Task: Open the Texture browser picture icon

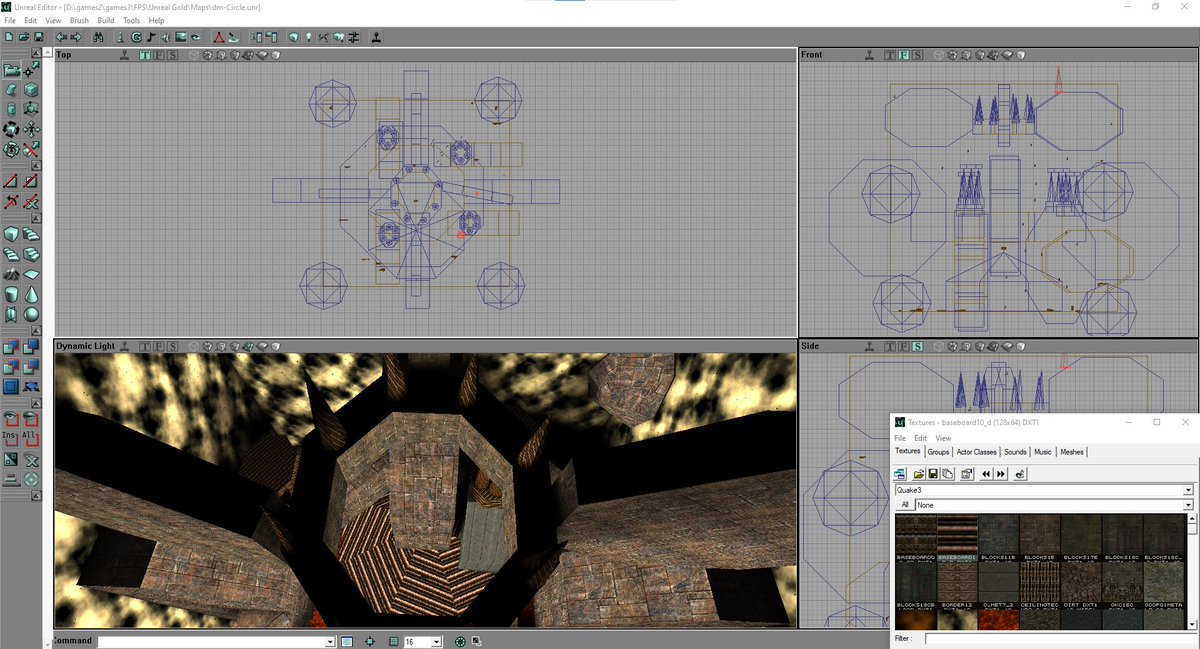Action: [181, 37]
